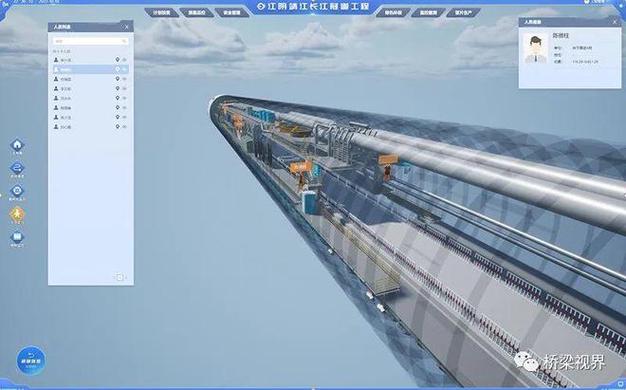The width and height of the screenshot is (626, 390).
Task: Toggle the orange walking-person personnel icon
Action: coord(17,215)
